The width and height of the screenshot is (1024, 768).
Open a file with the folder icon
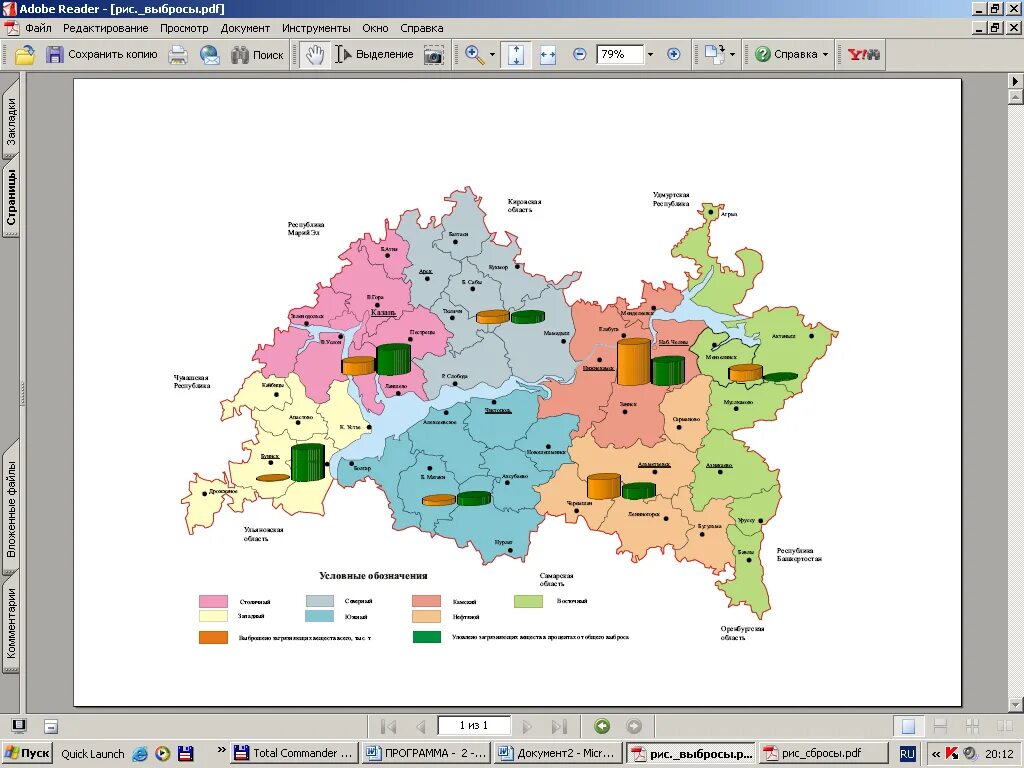[25, 55]
